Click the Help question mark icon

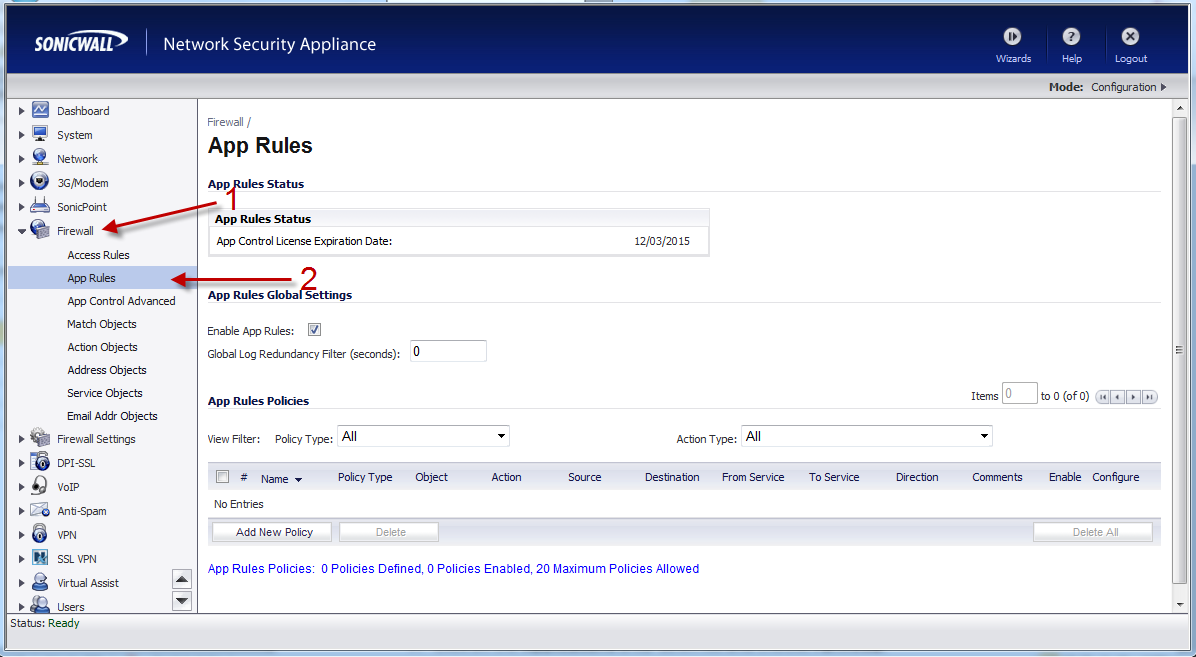[x=1071, y=36]
